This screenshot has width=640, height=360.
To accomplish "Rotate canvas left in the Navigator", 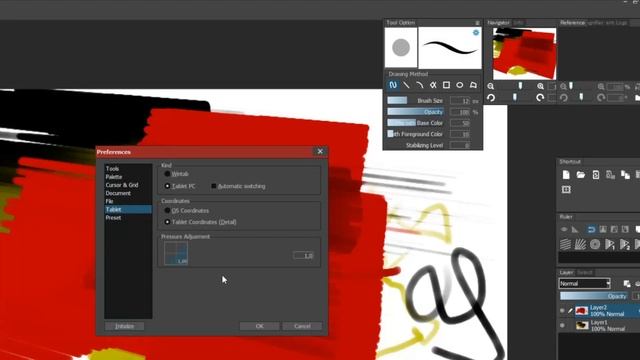I will [x=491, y=98].
